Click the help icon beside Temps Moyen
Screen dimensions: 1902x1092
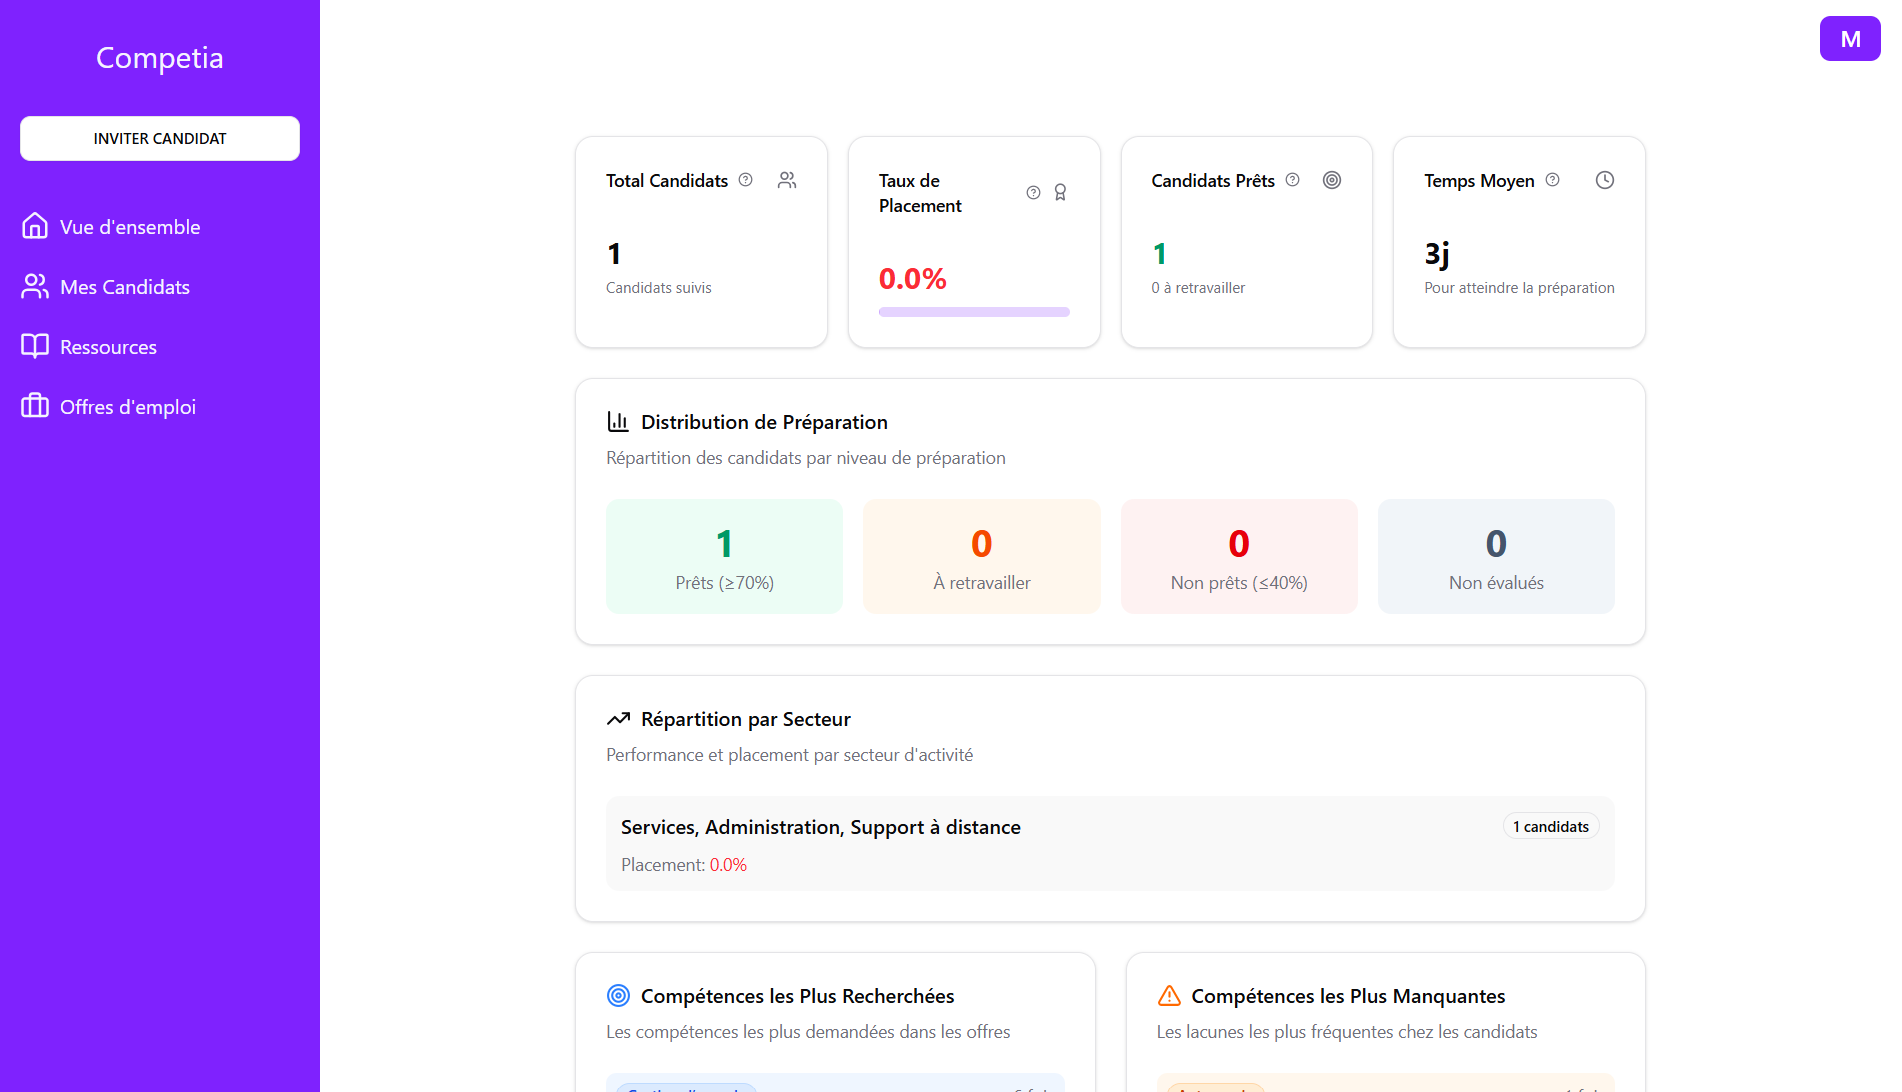[x=1552, y=180]
